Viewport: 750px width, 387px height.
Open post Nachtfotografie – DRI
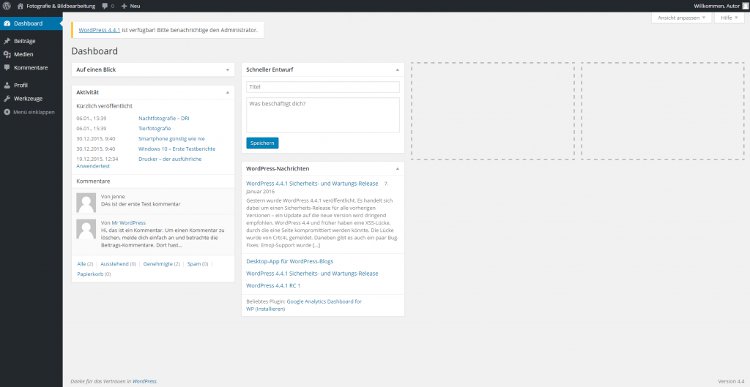point(164,118)
